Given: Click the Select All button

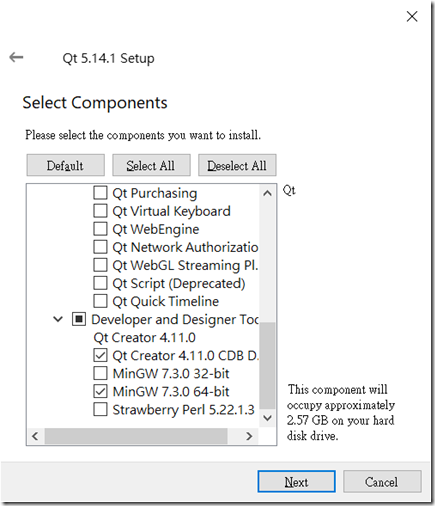Looking at the screenshot, I should tap(151, 165).
